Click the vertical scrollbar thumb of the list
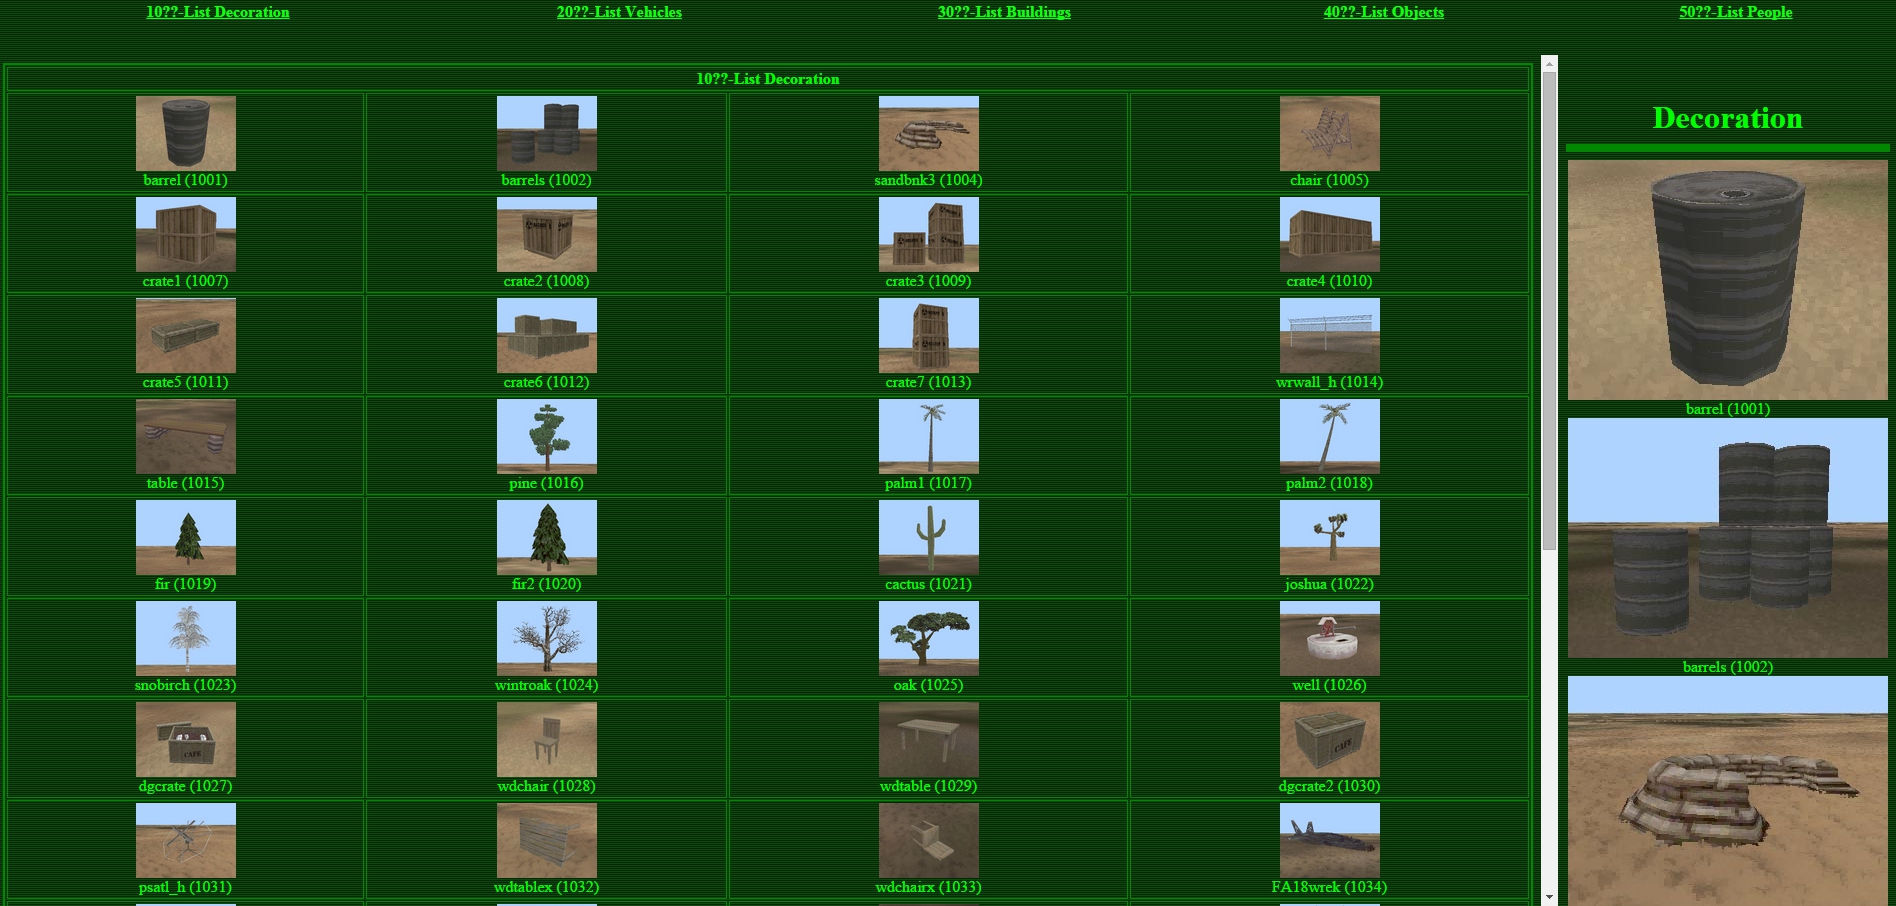 1549,310
